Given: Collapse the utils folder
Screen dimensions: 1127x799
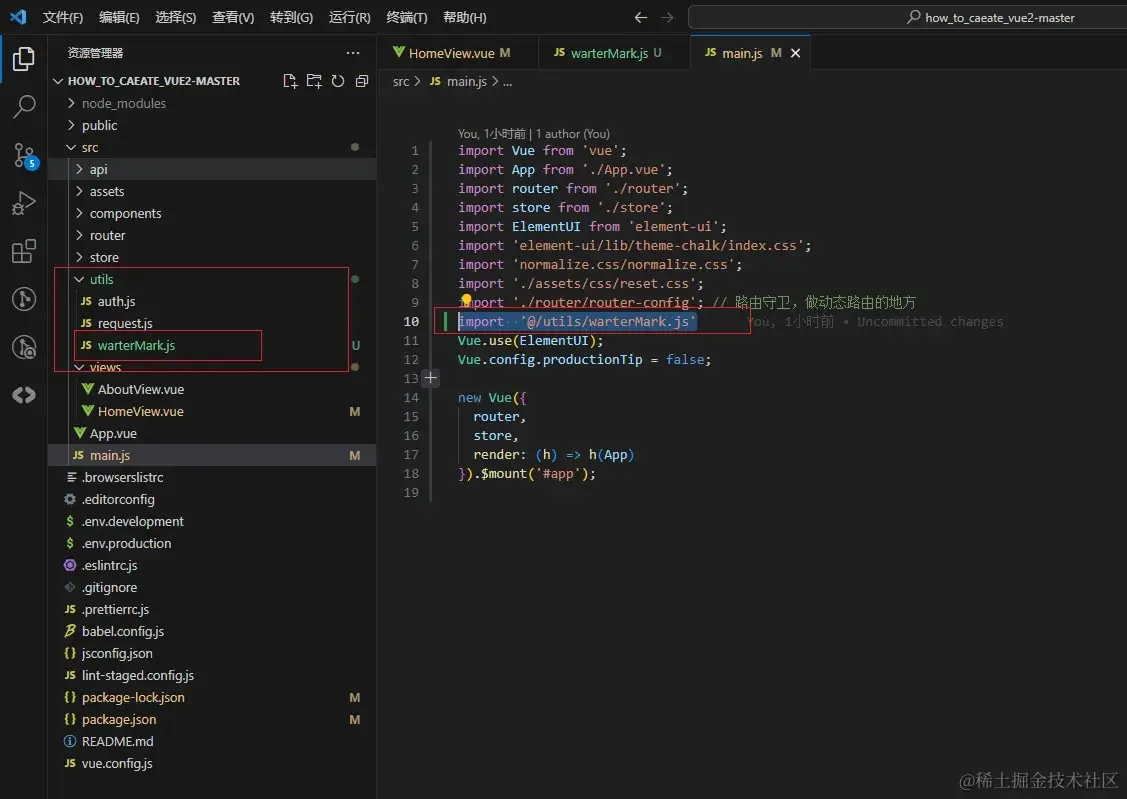Looking at the screenshot, I should 212,280.
